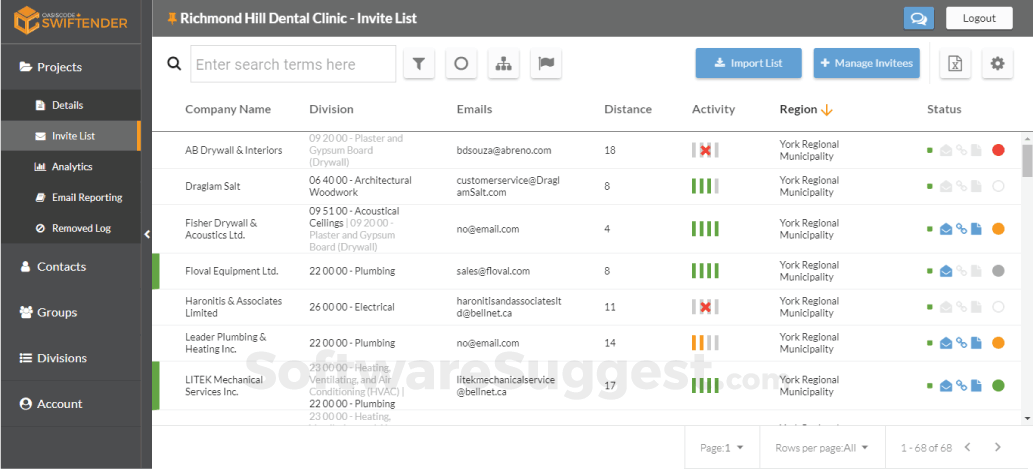Click document icon in LITEK Mechanical row
The width and height of the screenshot is (1033, 469).
tap(976, 385)
